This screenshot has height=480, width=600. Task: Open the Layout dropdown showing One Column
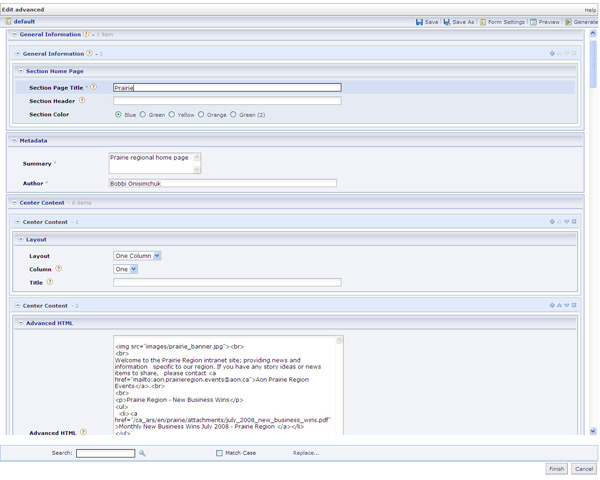pyautogui.click(x=137, y=256)
